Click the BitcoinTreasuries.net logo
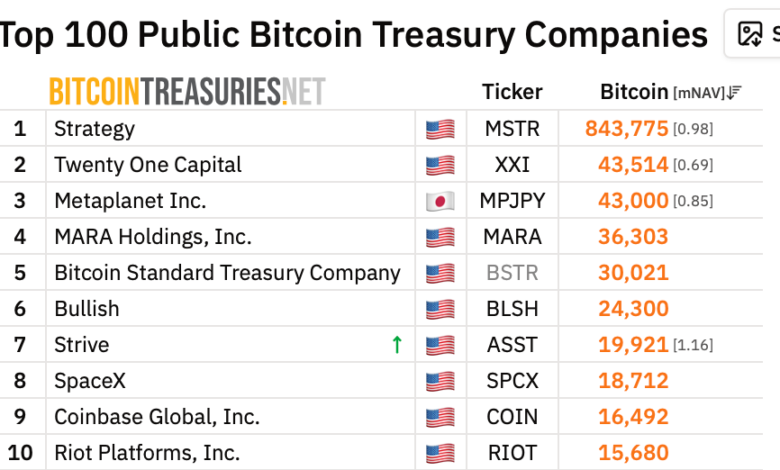This screenshot has width=780, height=470. pos(187,92)
